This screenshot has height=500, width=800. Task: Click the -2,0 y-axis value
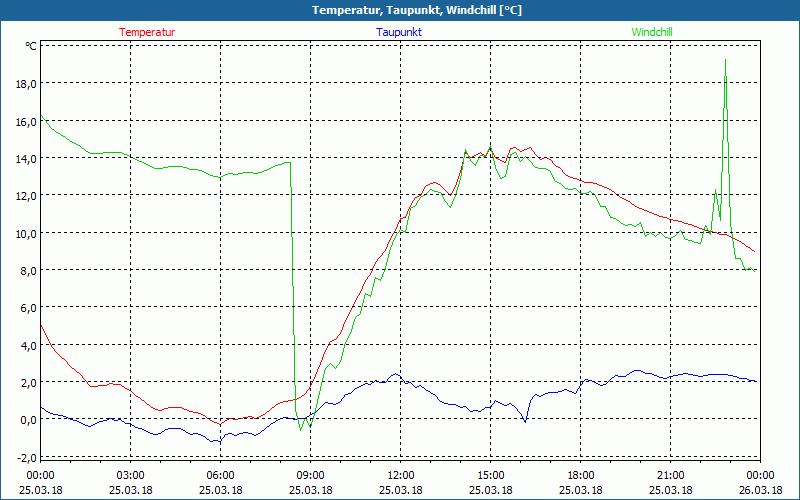pos(27,458)
